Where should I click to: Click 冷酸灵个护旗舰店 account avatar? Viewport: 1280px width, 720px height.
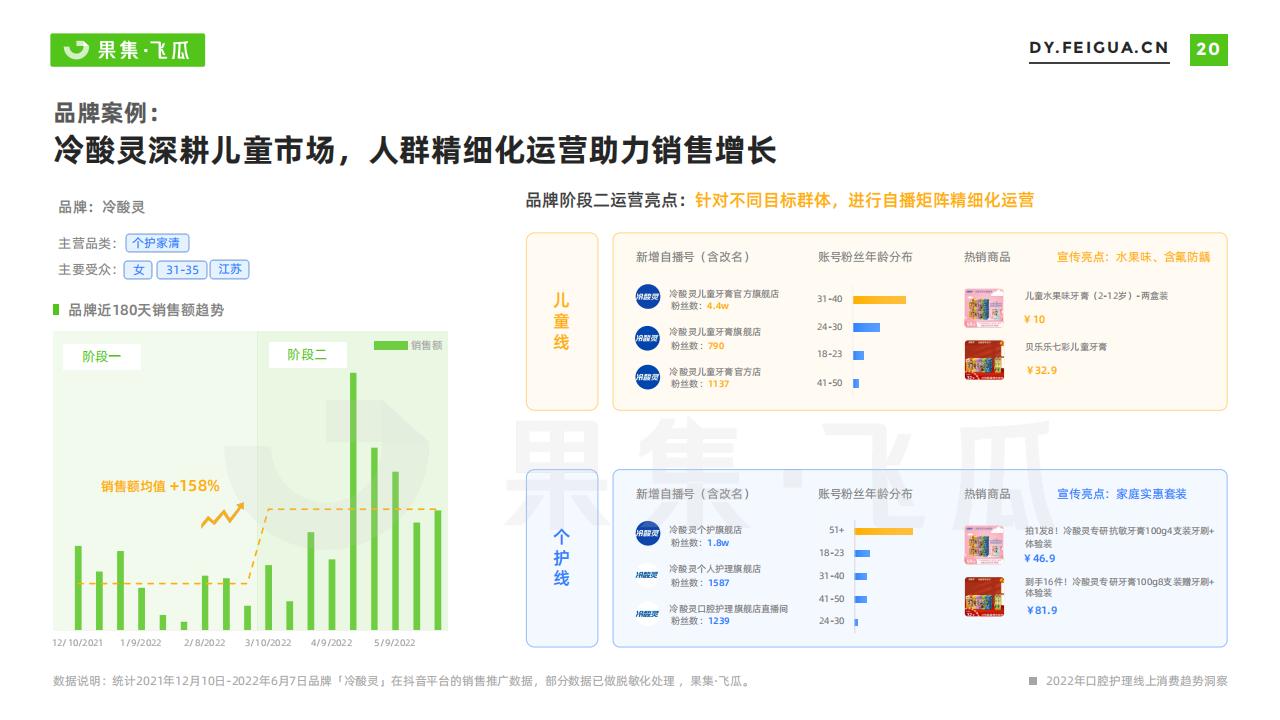click(x=648, y=534)
